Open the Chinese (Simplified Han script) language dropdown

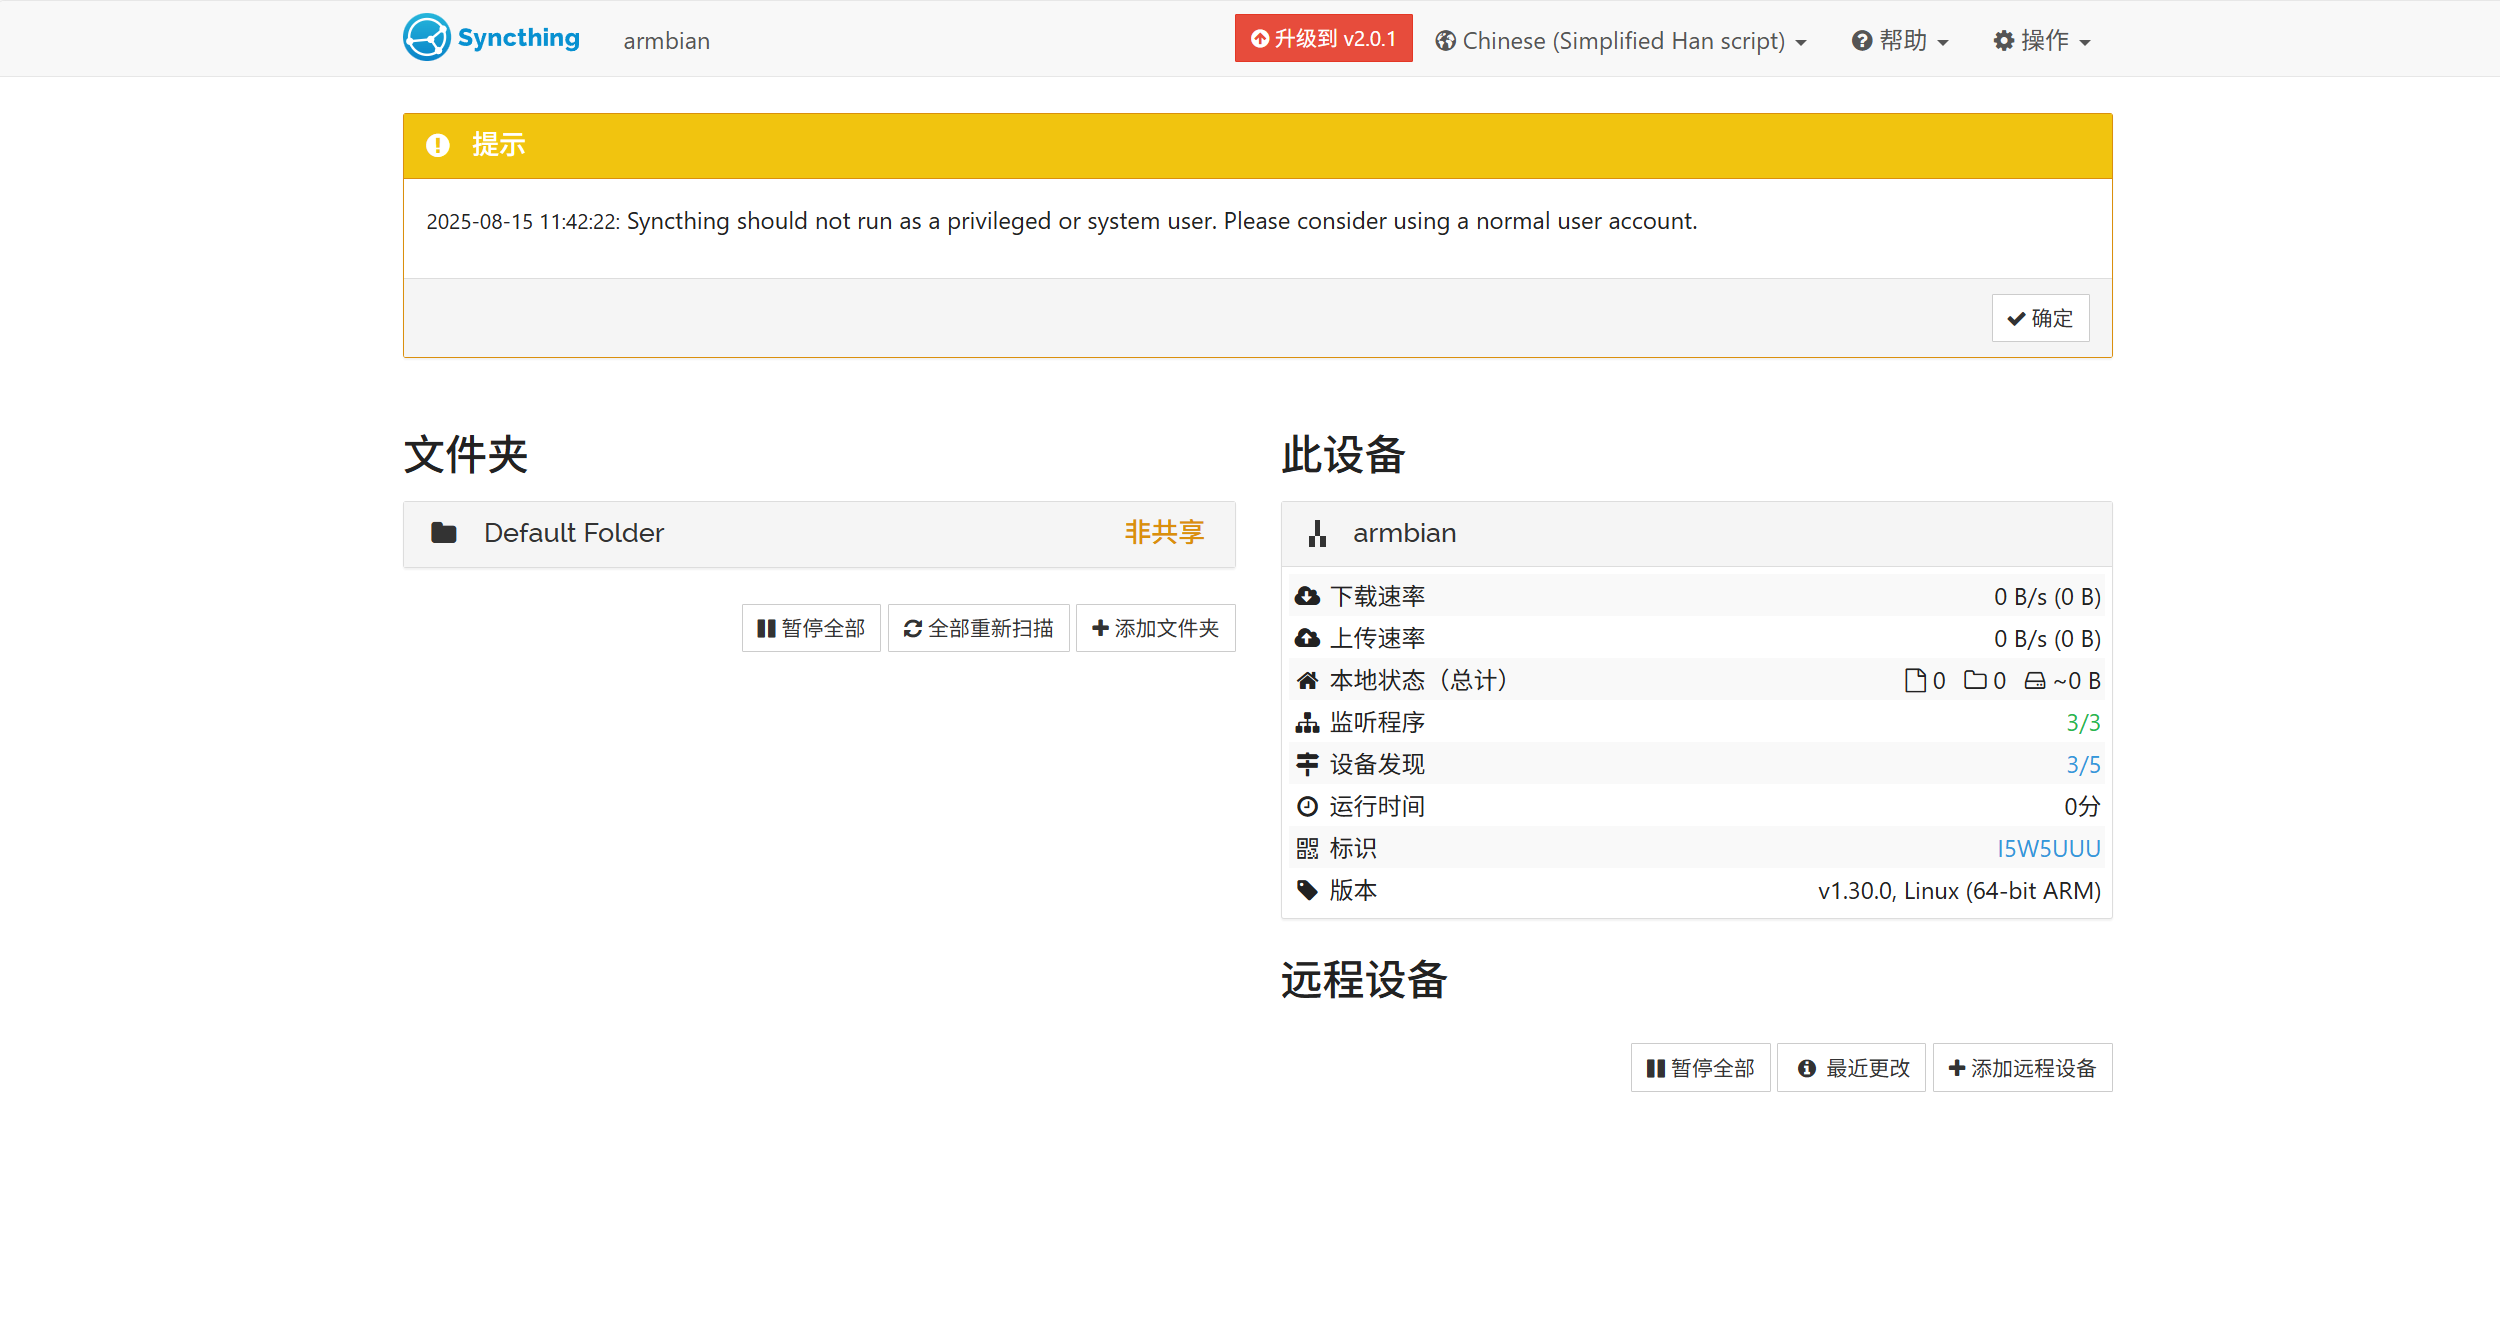(1621, 41)
